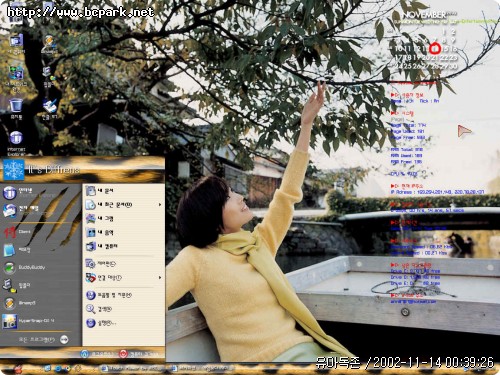Click the snowflake user picture in Start menu header
This screenshot has width=500, height=375.
pos(14,170)
